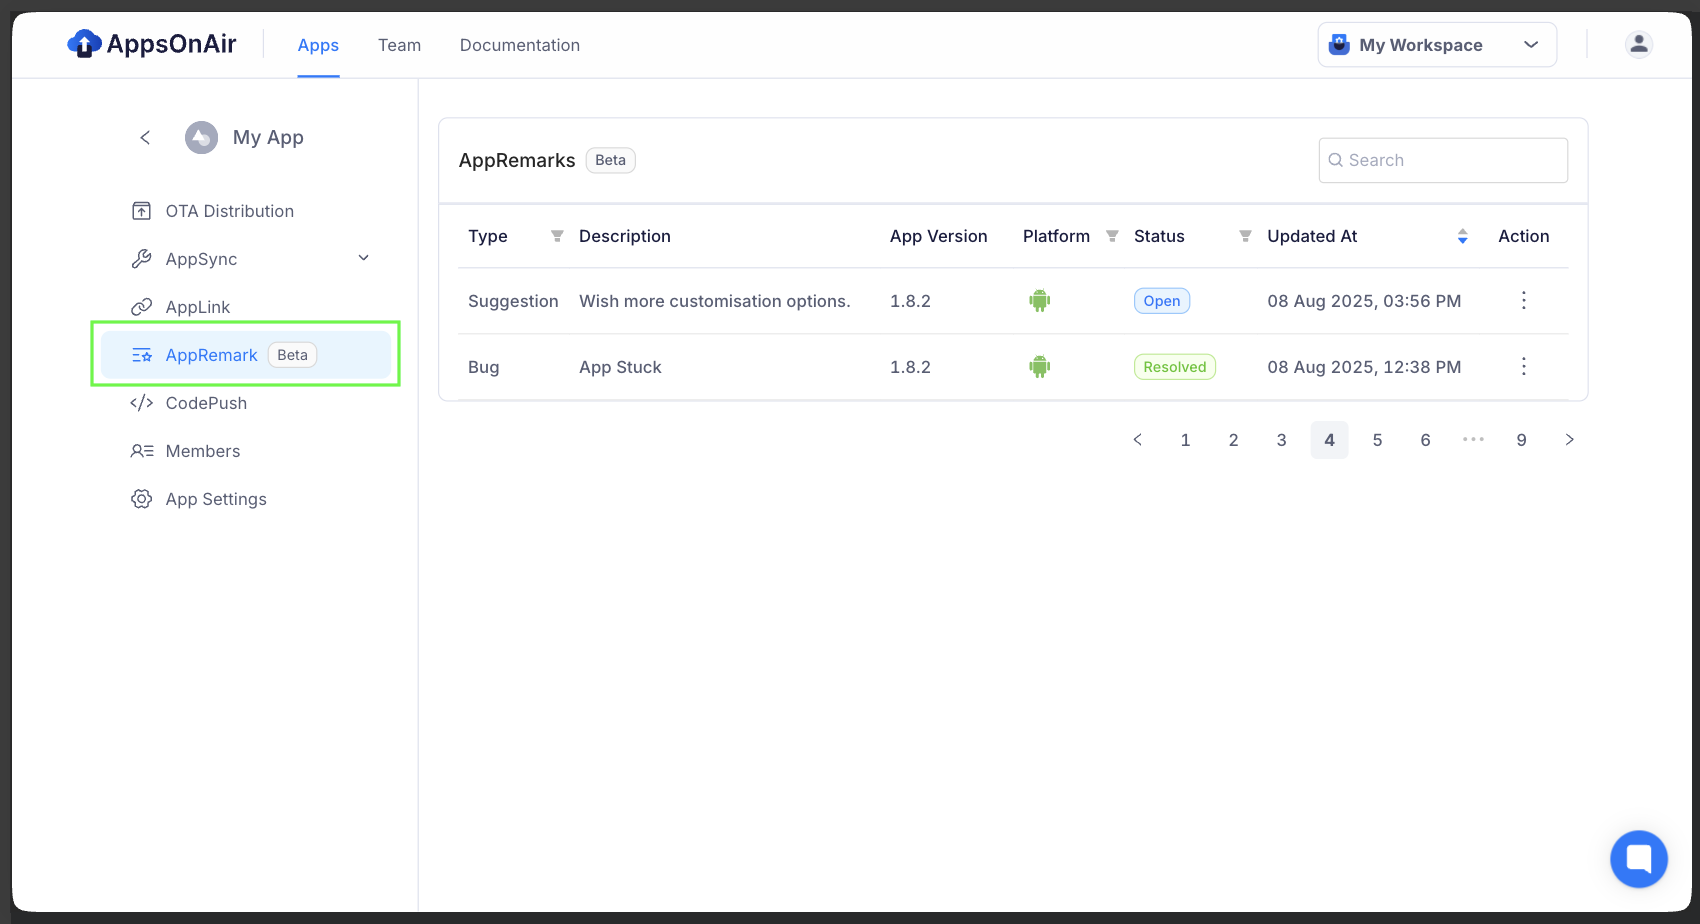Open the Platform column filter
Viewport: 1700px width, 924px height.
[1112, 236]
